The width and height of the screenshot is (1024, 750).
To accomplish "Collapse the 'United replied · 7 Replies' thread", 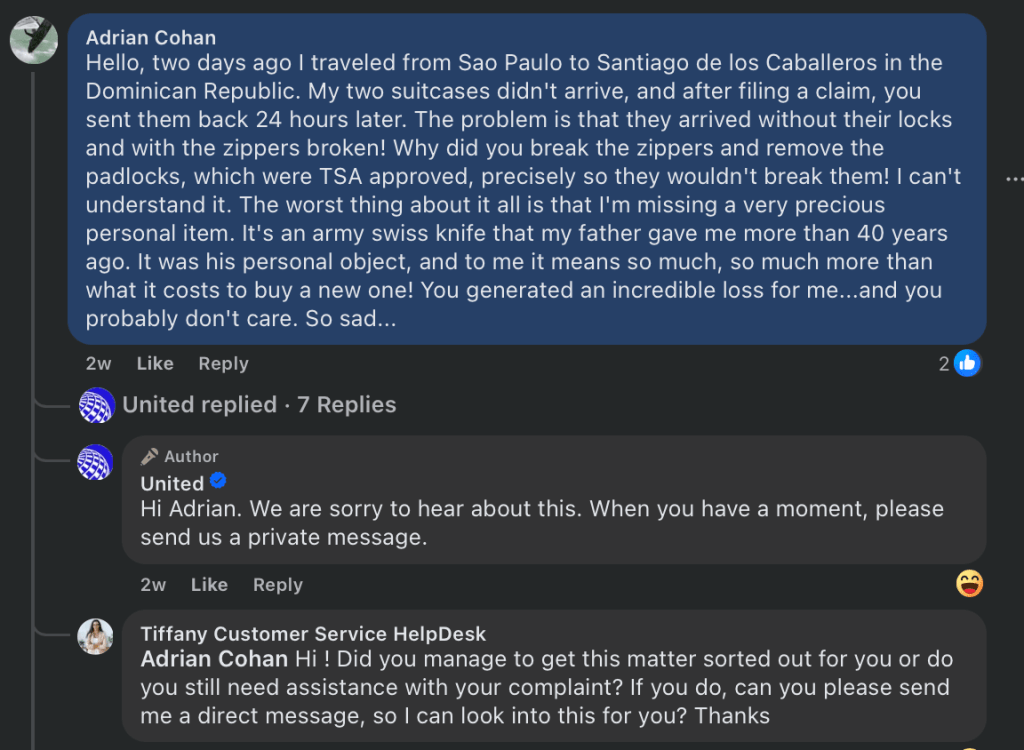I will (x=259, y=405).
